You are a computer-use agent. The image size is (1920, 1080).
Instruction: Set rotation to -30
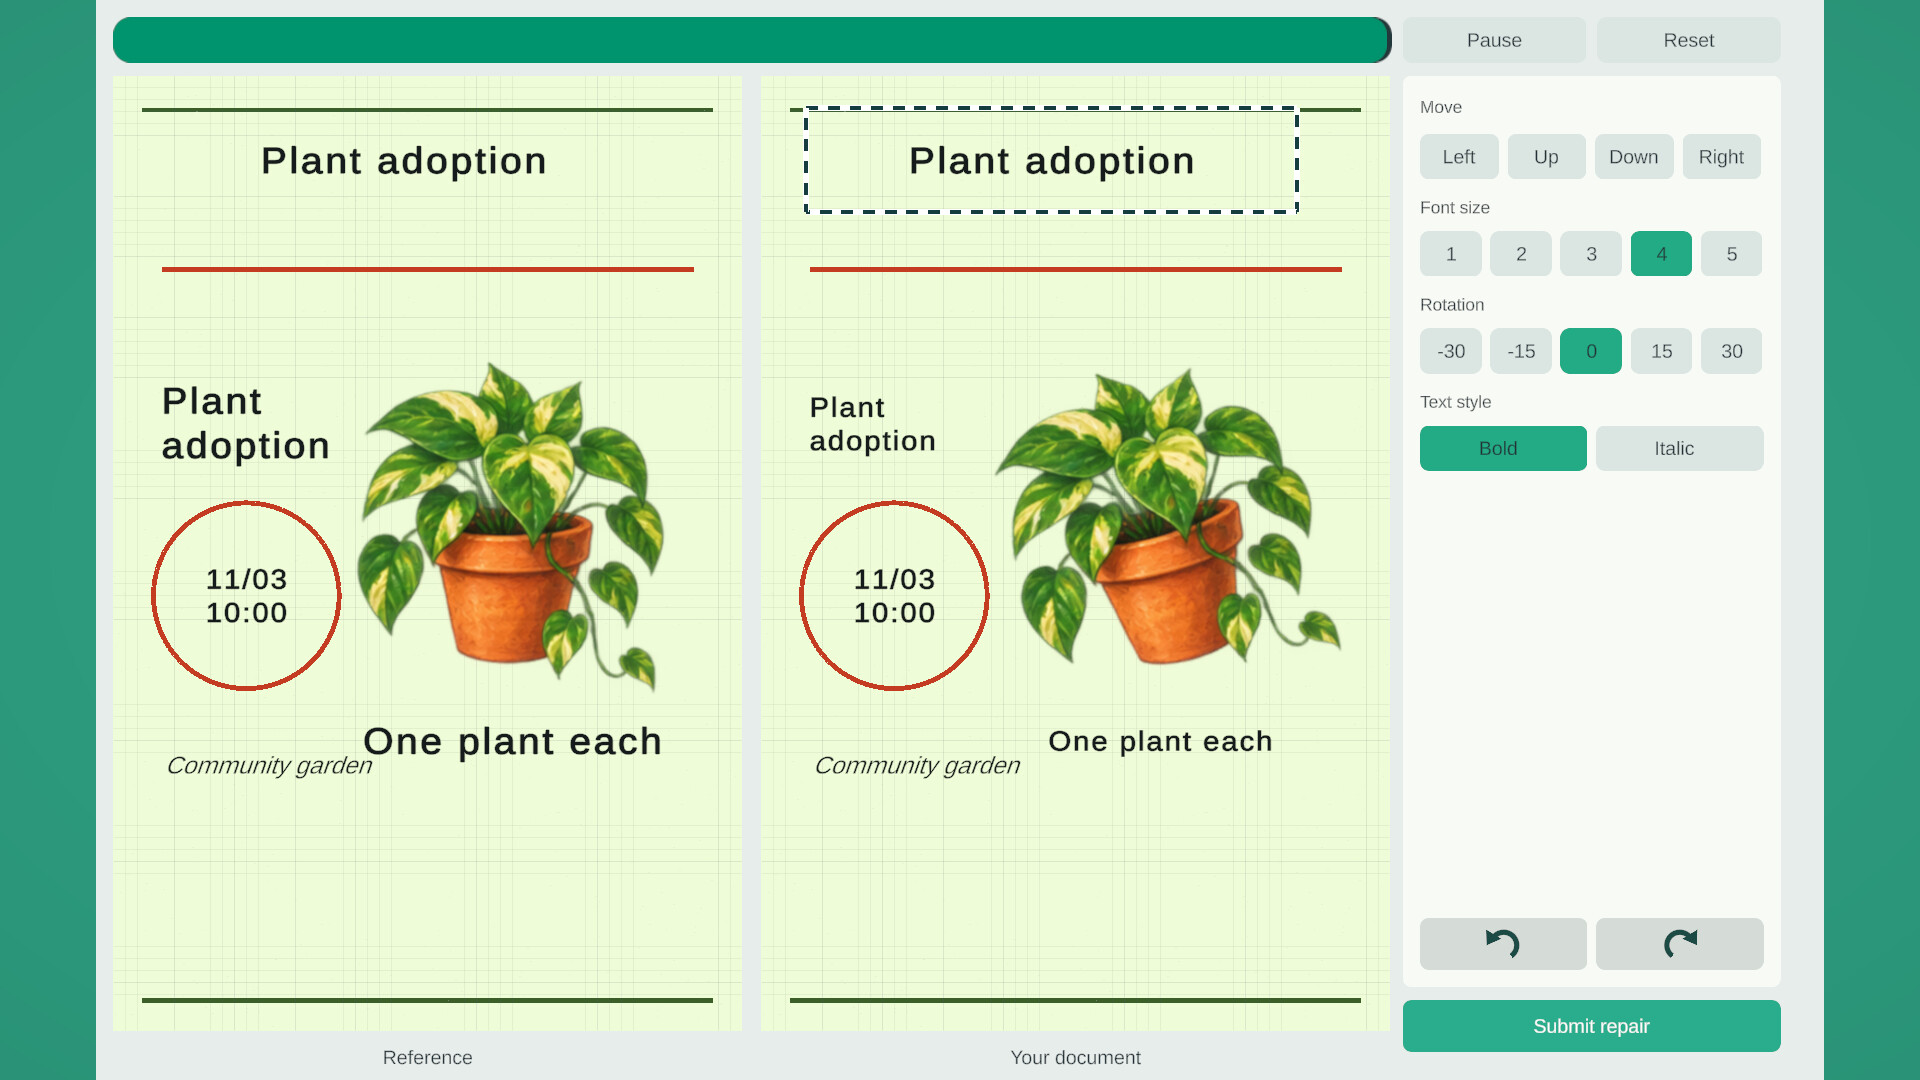1451,351
